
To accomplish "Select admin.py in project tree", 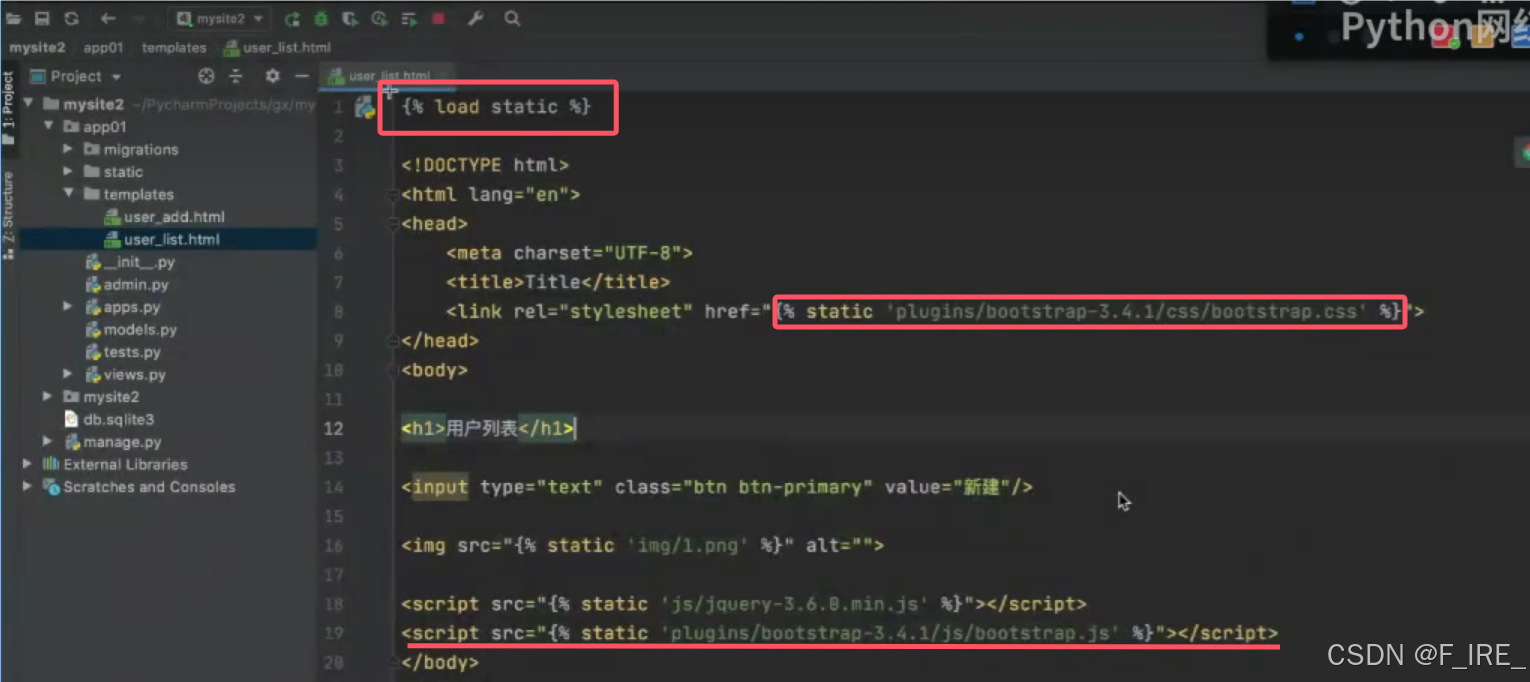I will (126, 284).
